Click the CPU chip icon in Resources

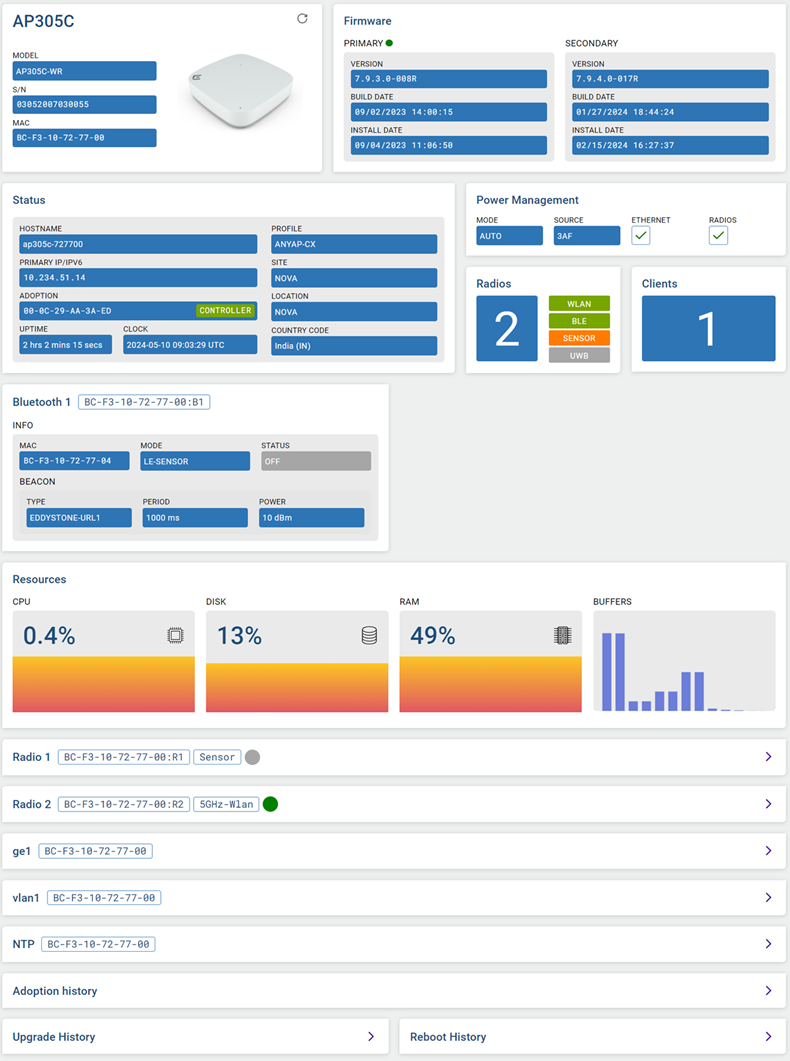pos(175,635)
